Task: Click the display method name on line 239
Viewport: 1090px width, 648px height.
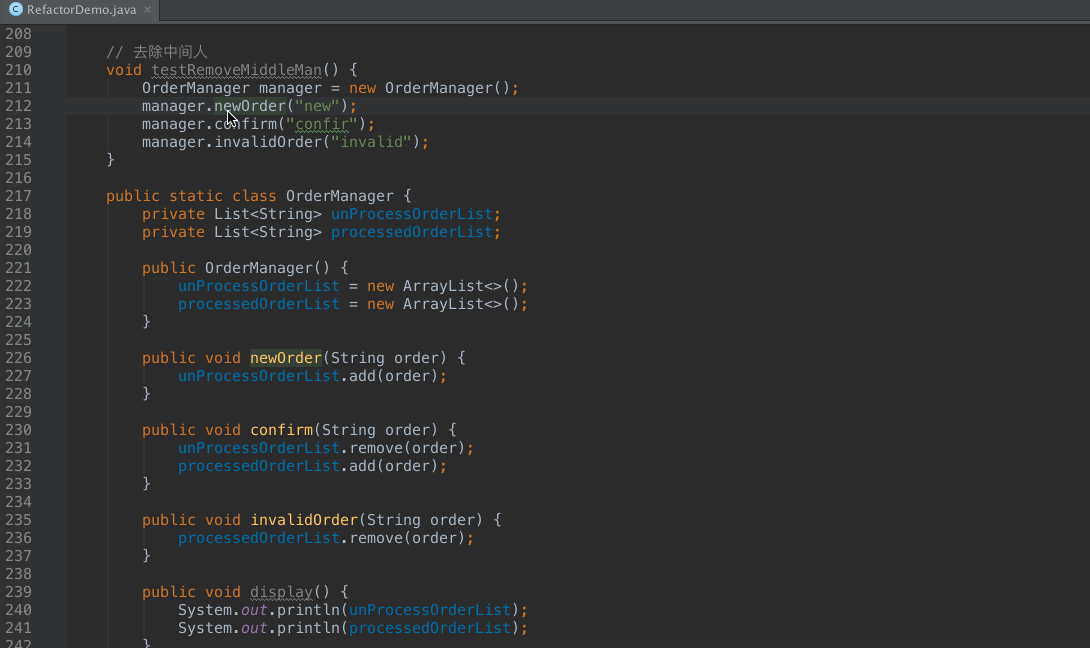Action: [282, 592]
